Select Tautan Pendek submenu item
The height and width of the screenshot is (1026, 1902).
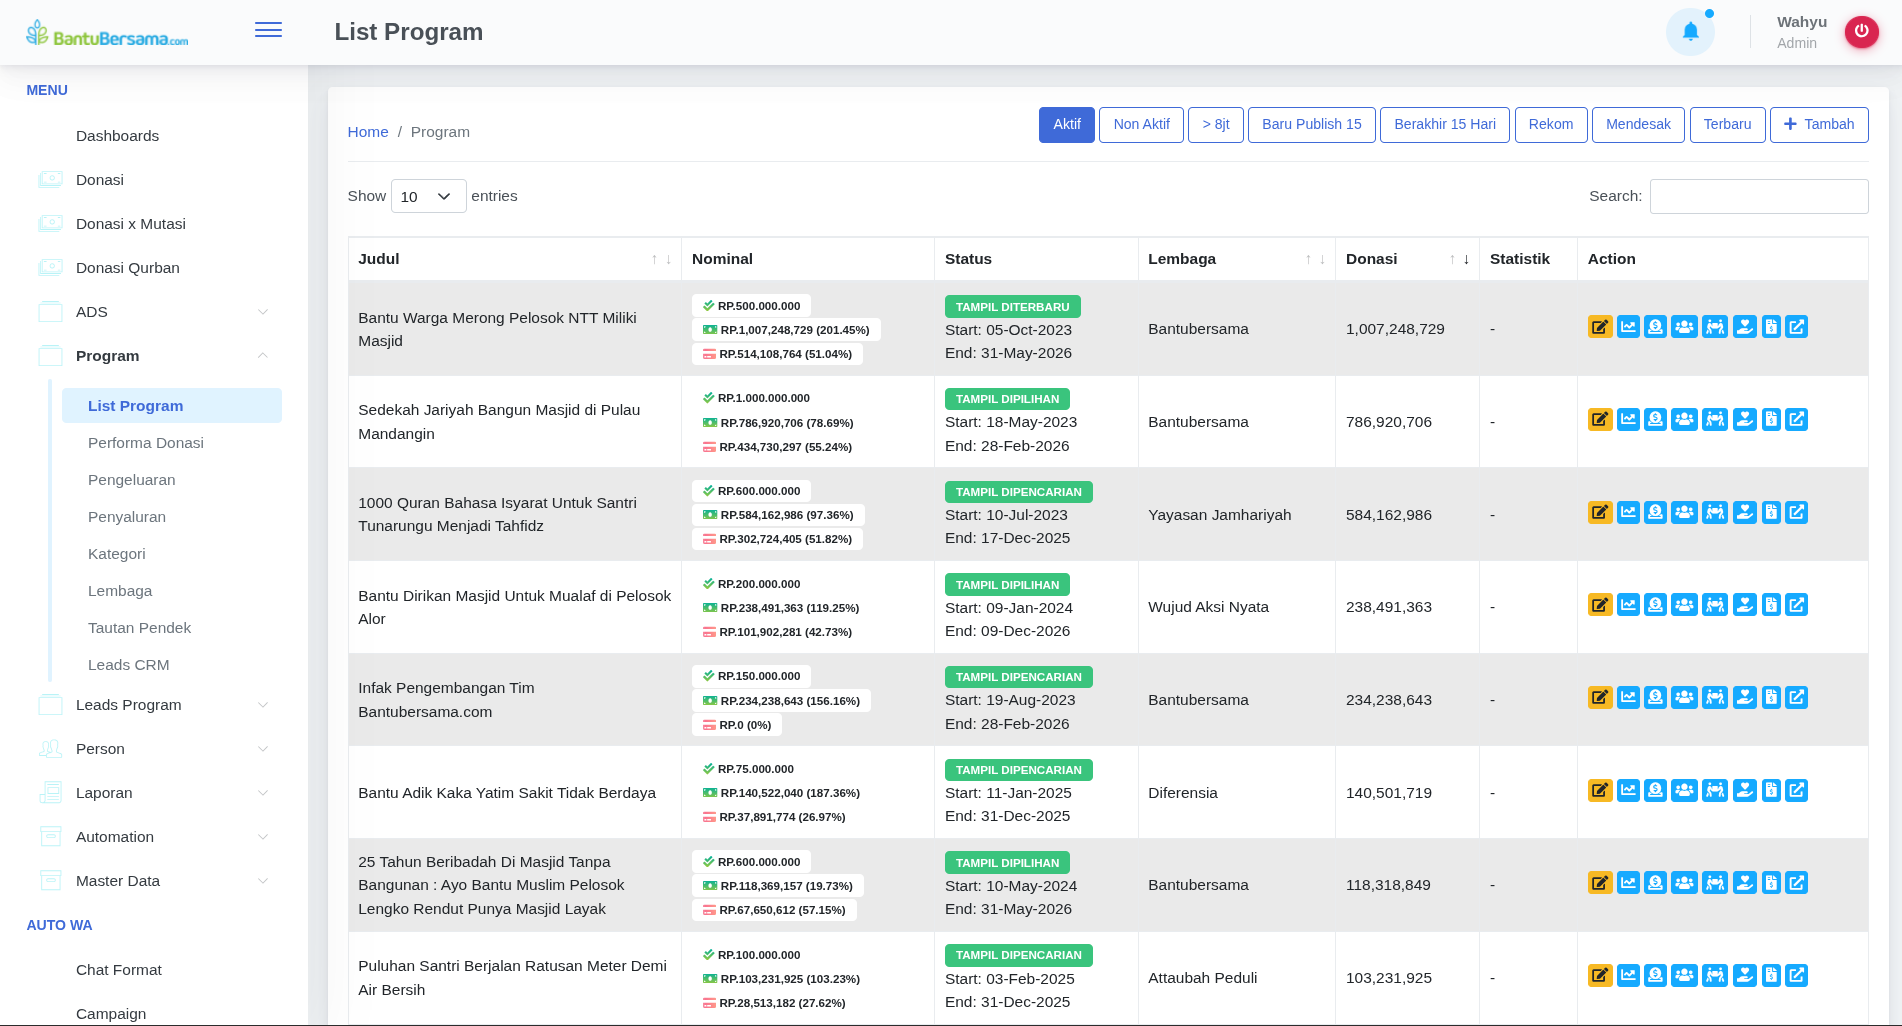140,628
